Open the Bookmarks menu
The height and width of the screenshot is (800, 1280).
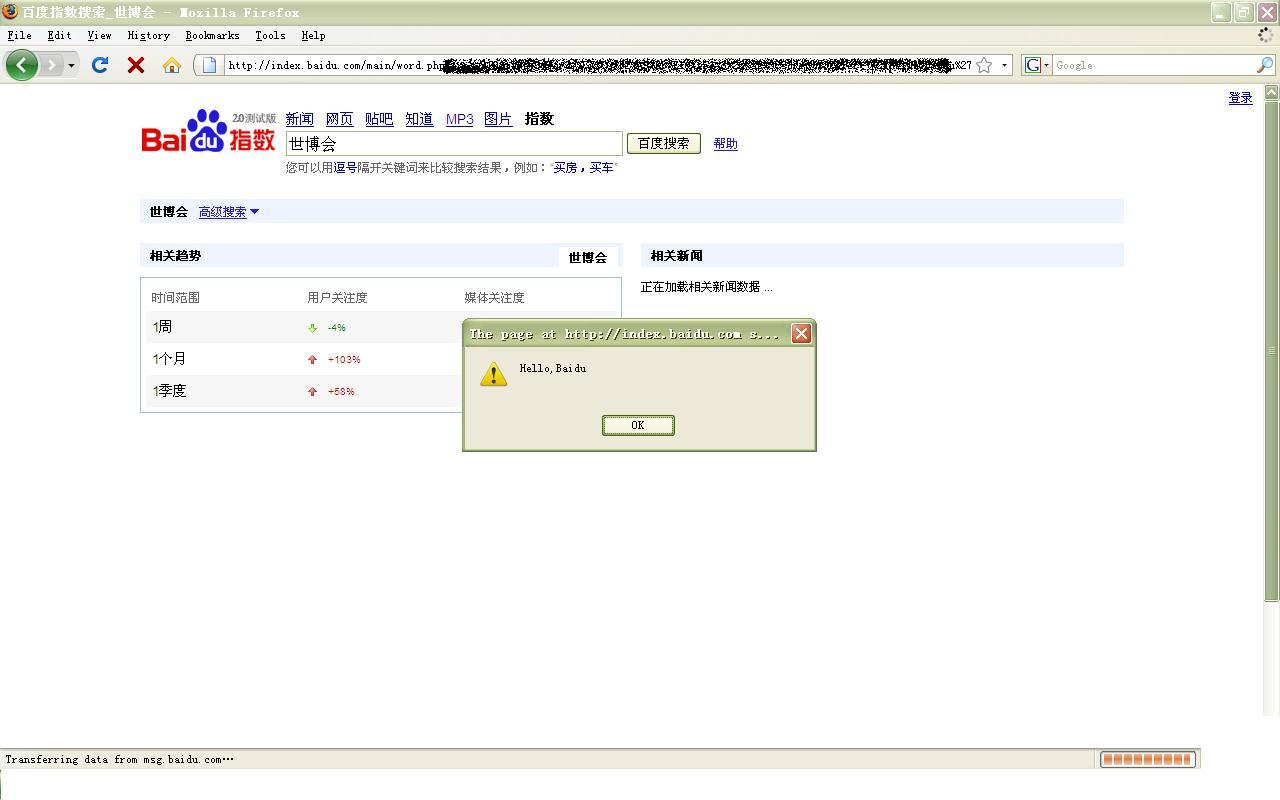coord(212,35)
